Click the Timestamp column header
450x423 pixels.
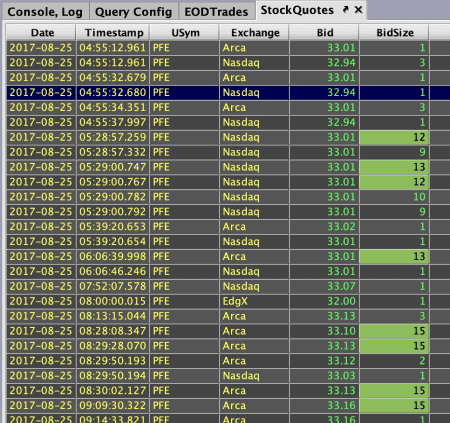(113, 33)
